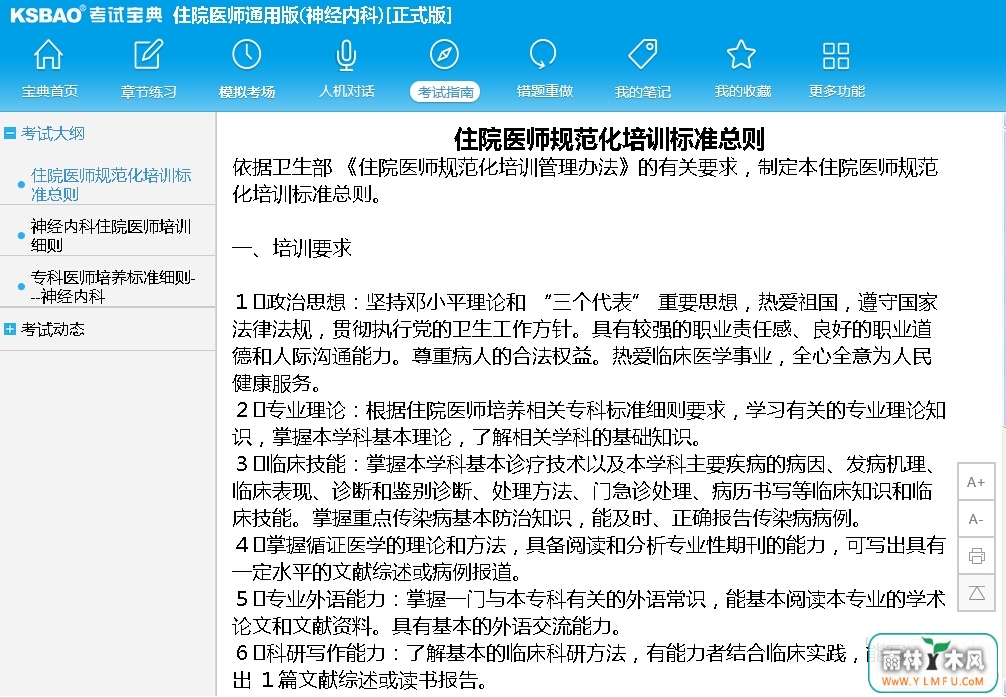
Task: Click the back-to-top triangle icon
Action: pyautogui.click(x=976, y=593)
